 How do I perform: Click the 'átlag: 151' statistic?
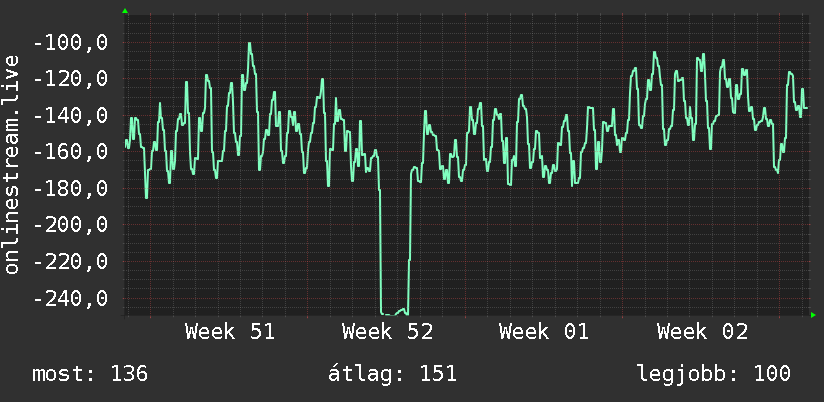(393, 374)
